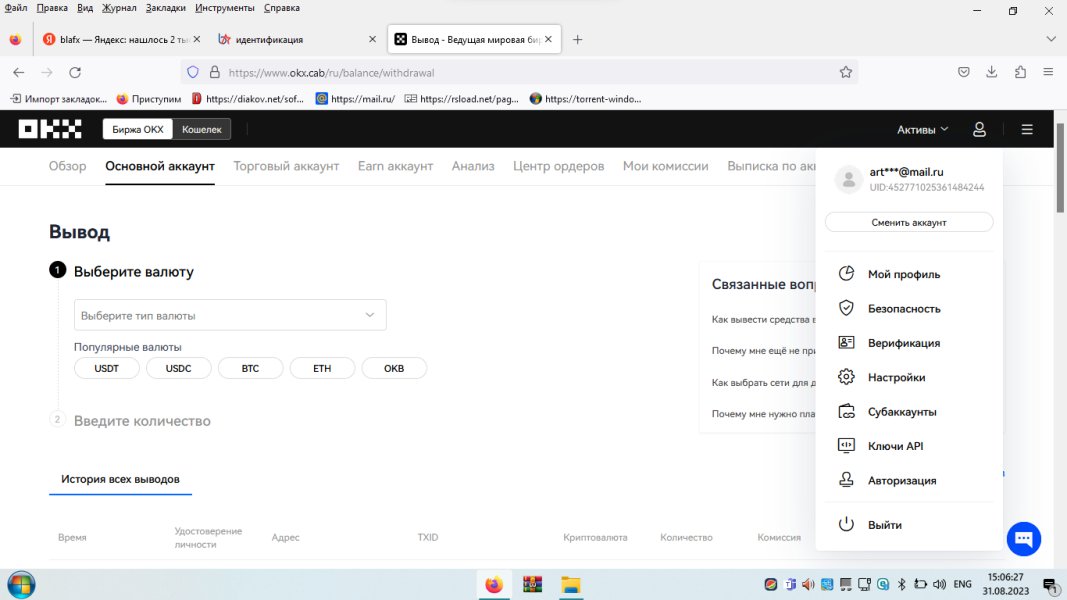Open Firefox from the taskbar
Viewport: 1067px width, 600px height.
494,584
